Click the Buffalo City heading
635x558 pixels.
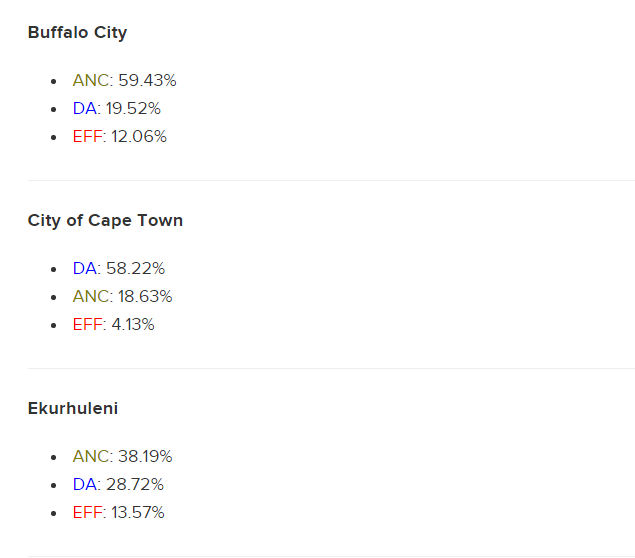(77, 32)
